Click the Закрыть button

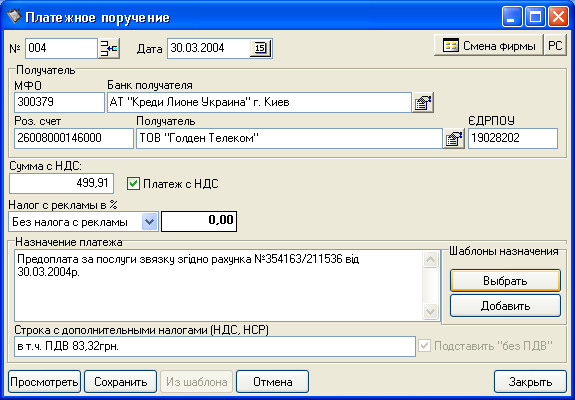click(530, 382)
